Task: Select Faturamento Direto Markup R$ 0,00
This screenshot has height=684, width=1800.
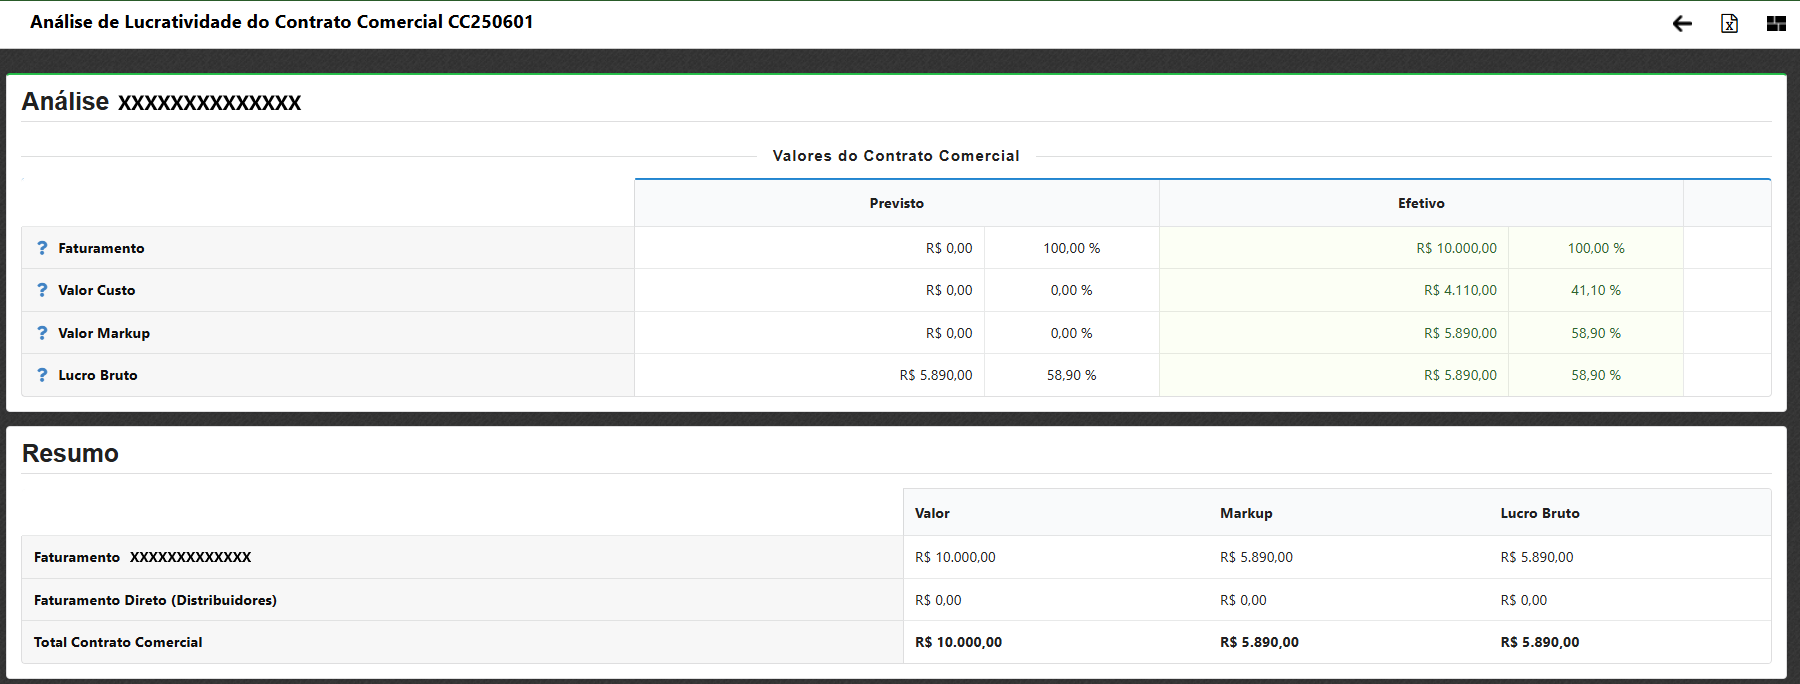Action: pos(1243,600)
